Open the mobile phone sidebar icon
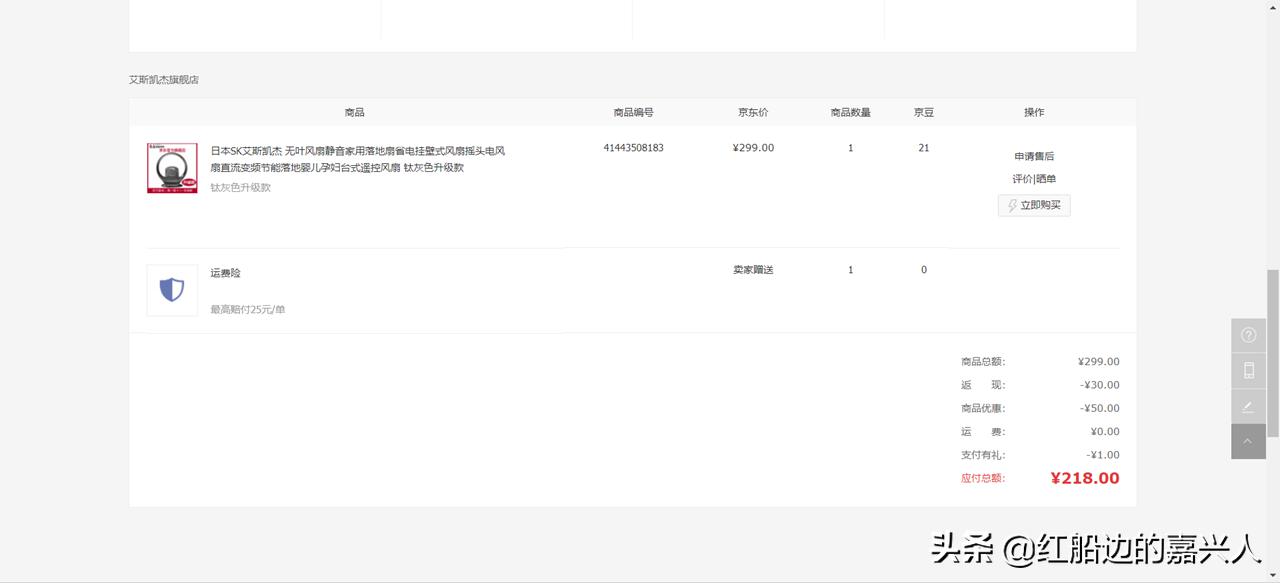This screenshot has height=583, width=1280. pyautogui.click(x=1248, y=370)
